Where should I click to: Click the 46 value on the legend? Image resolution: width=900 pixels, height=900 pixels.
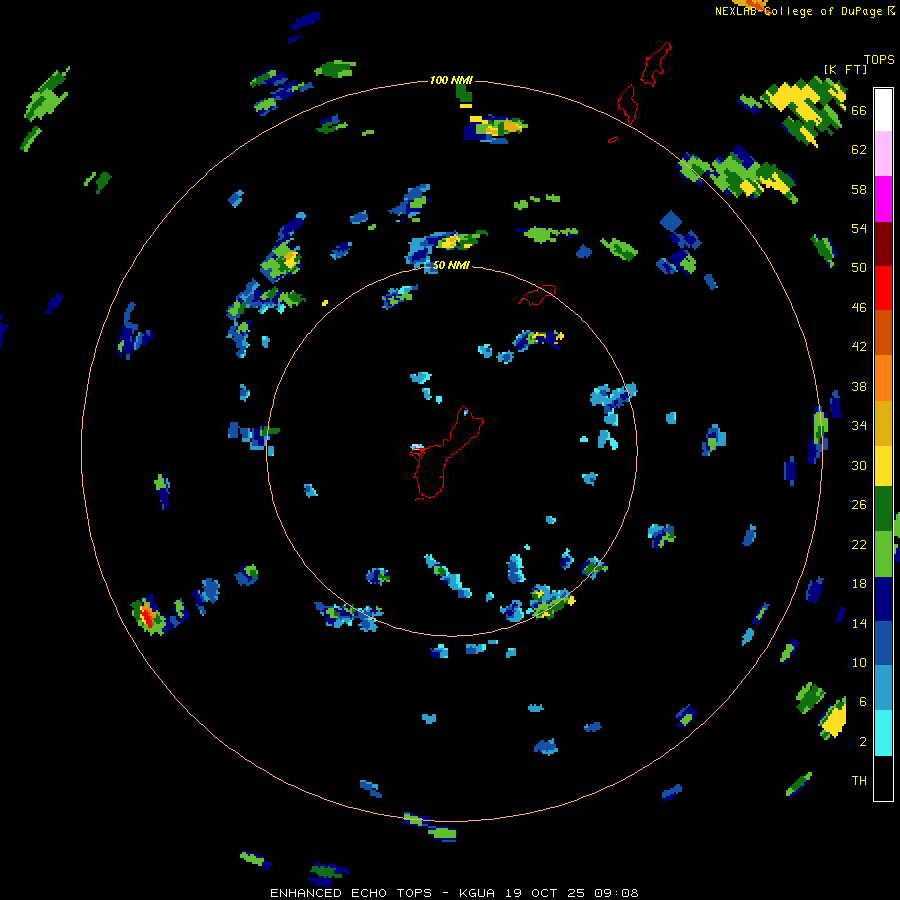(x=859, y=308)
